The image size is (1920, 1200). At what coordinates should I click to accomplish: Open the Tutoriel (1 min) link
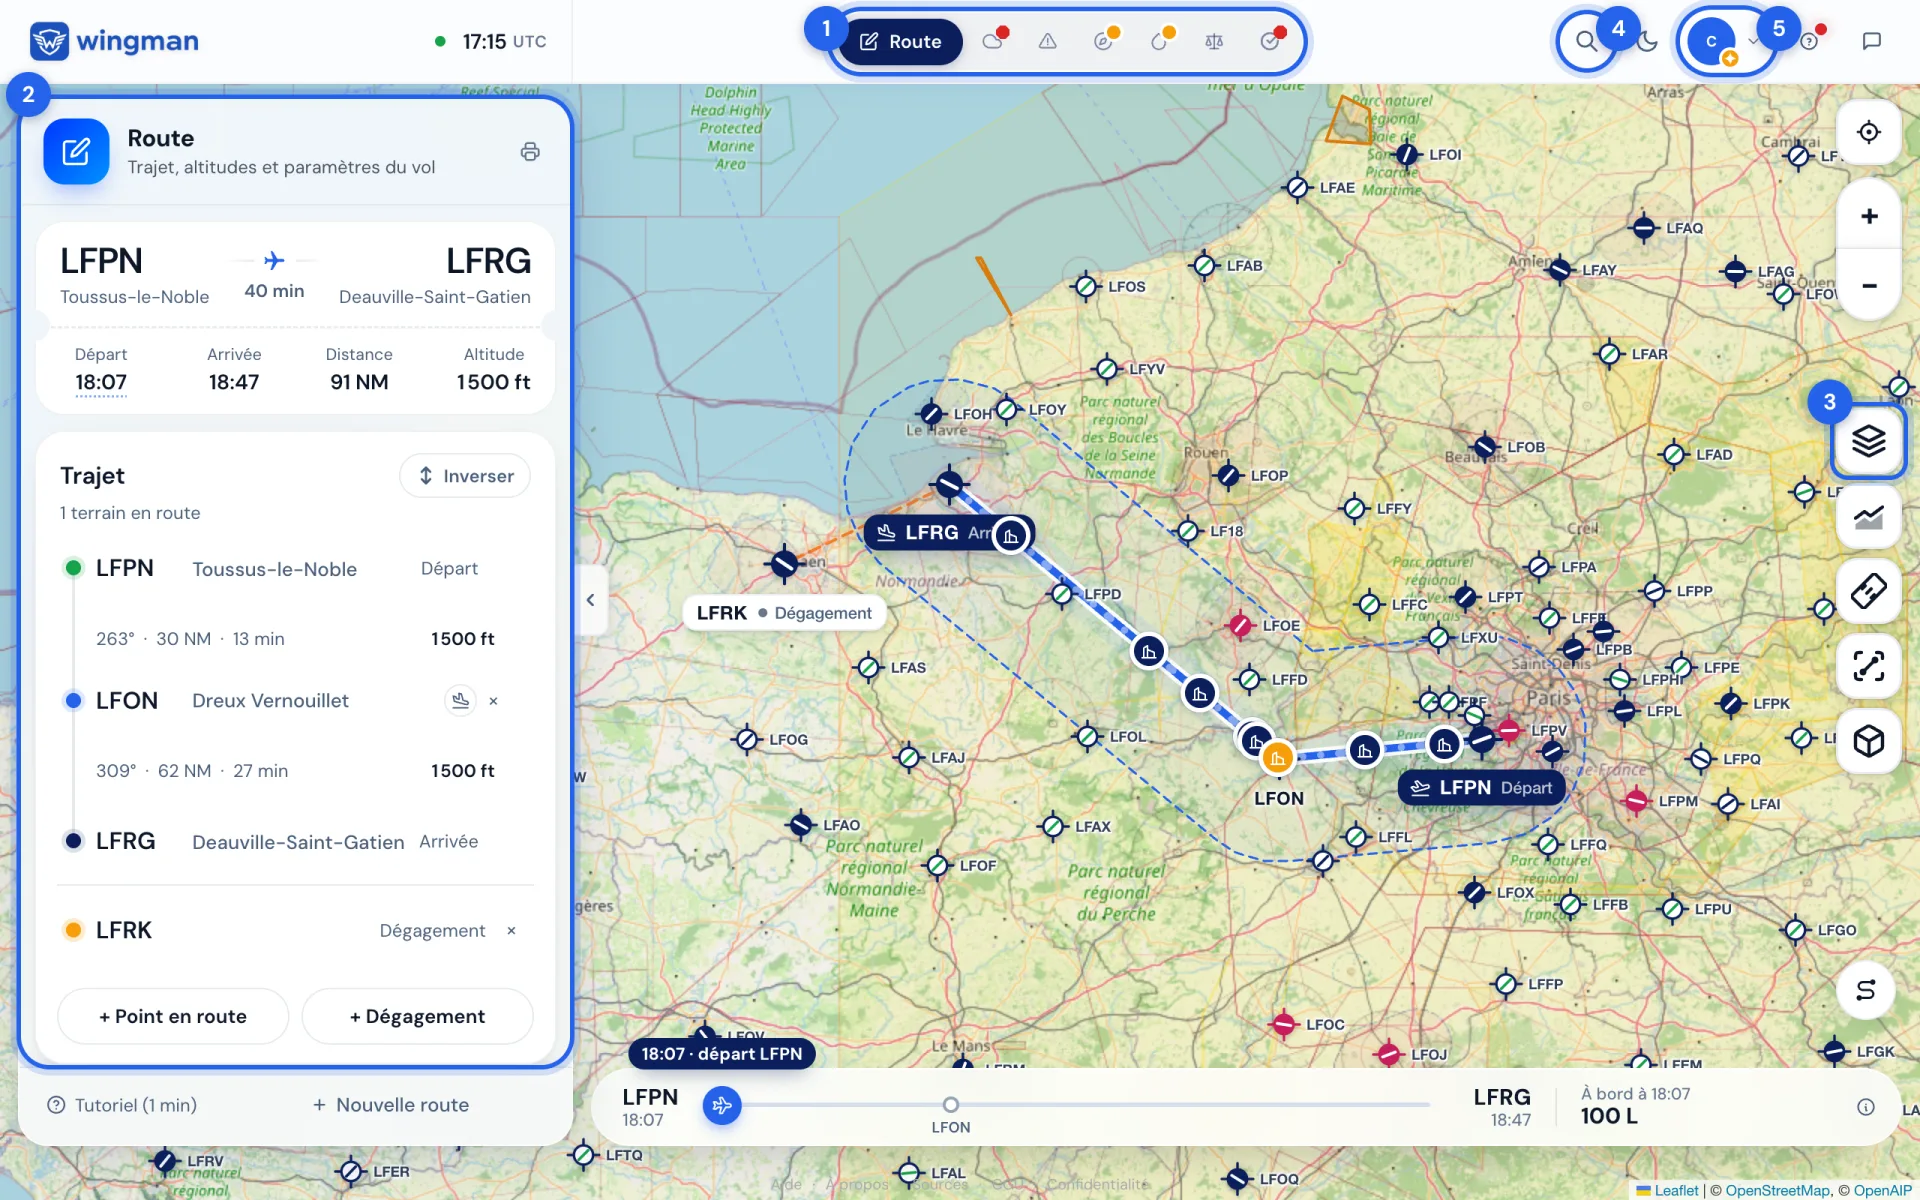(x=122, y=1105)
